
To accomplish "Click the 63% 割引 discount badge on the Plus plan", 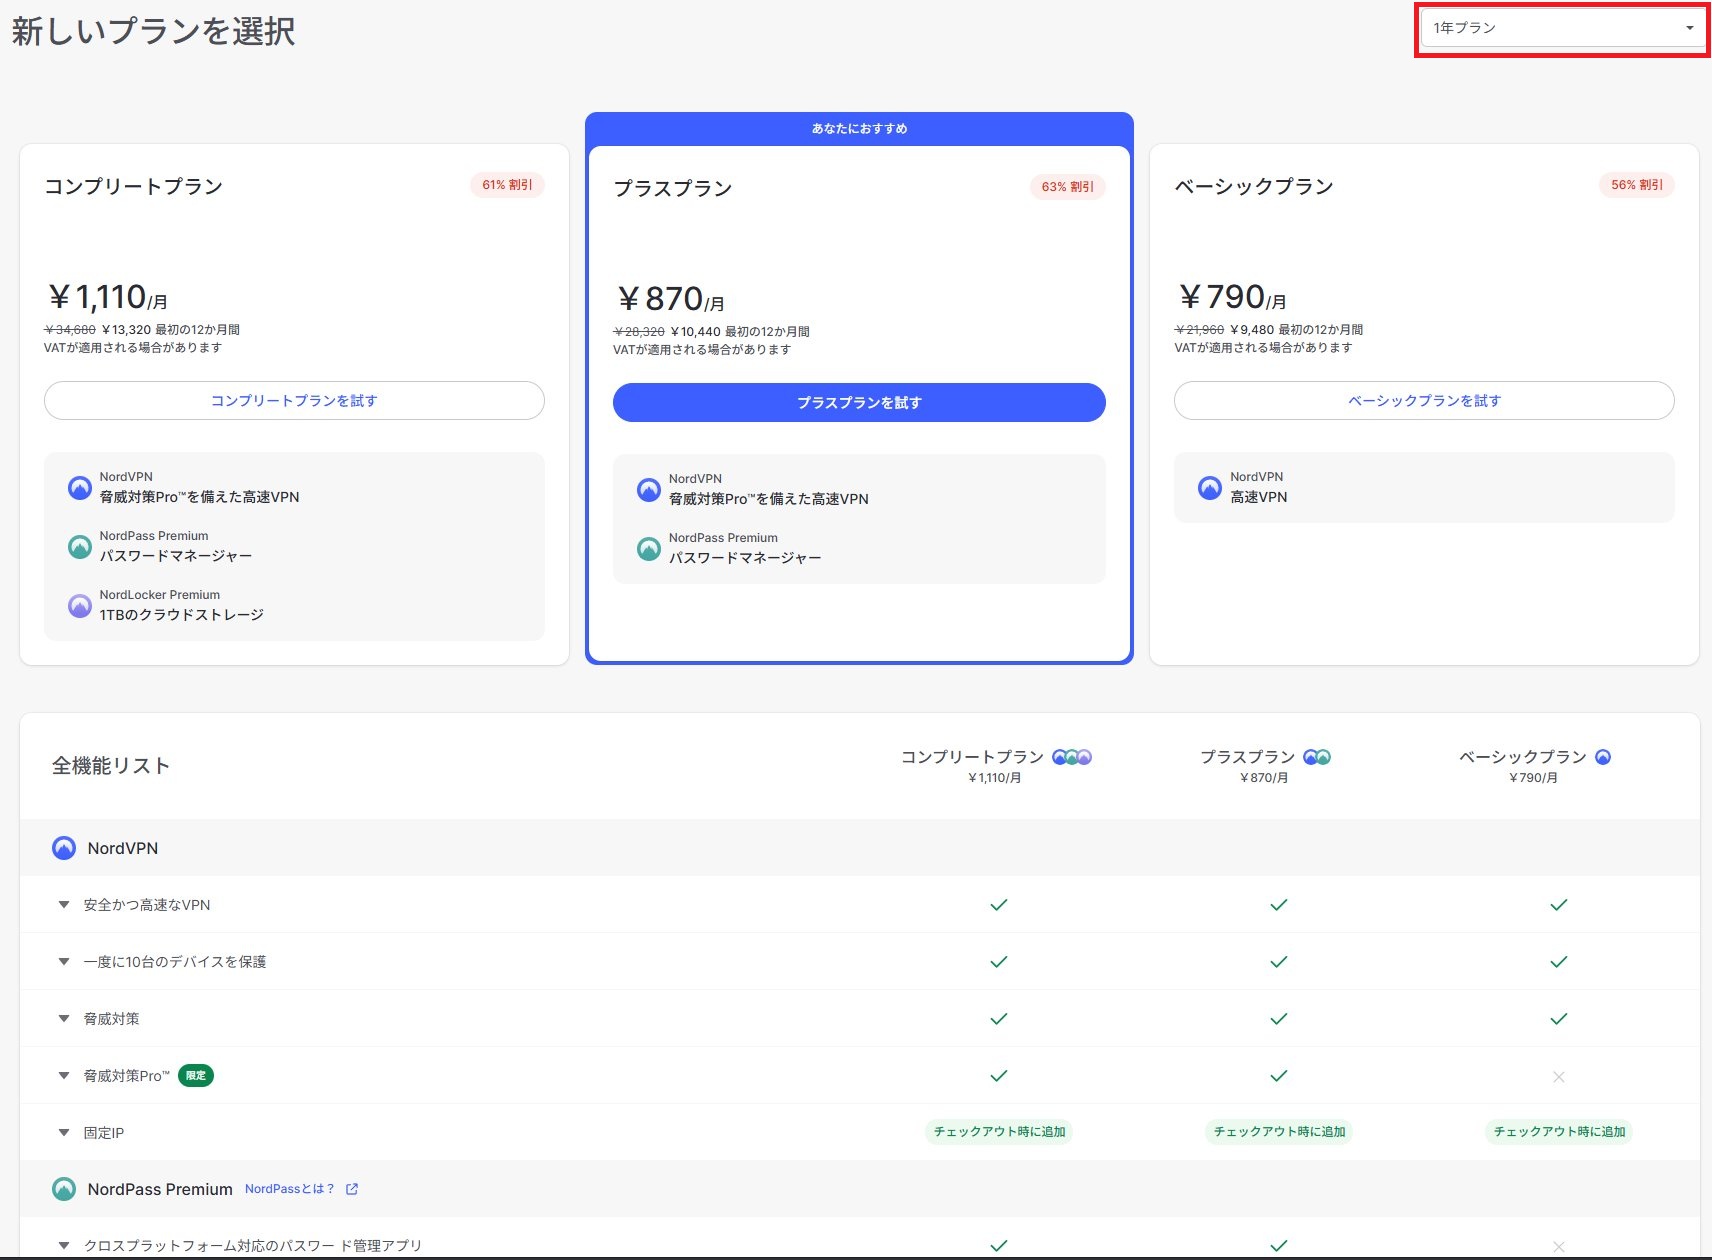I will [1067, 187].
